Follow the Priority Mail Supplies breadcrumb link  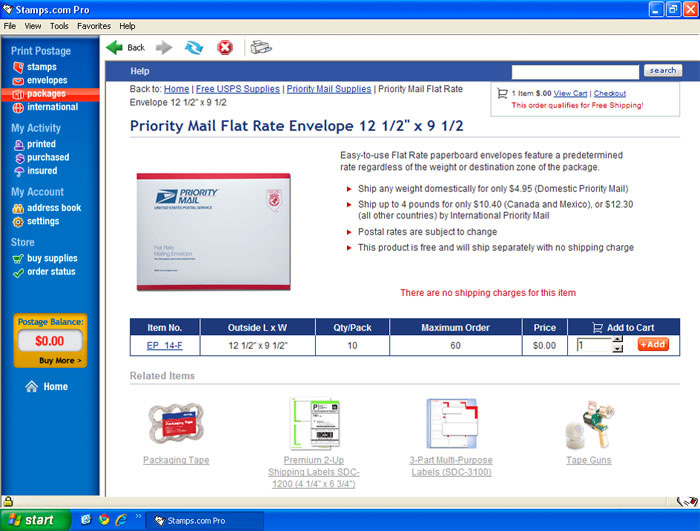(x=329, y=89)
